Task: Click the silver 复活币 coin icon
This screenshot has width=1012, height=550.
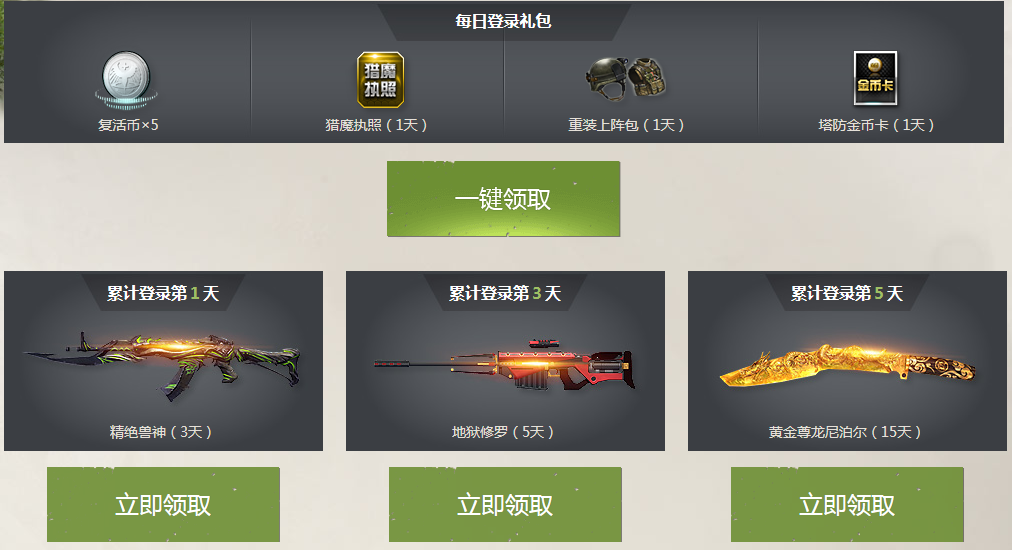Action: coord(126,79)
